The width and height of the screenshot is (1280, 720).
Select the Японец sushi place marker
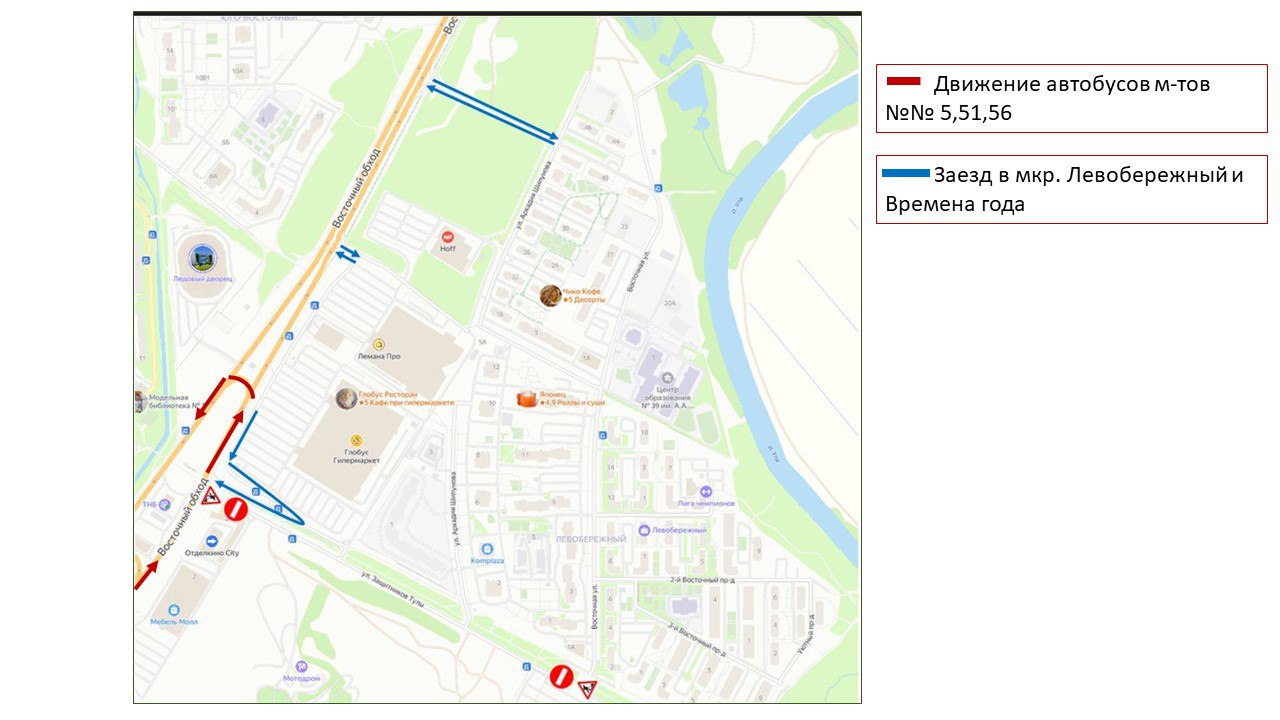pyautogui.click(x=527, y=399)
